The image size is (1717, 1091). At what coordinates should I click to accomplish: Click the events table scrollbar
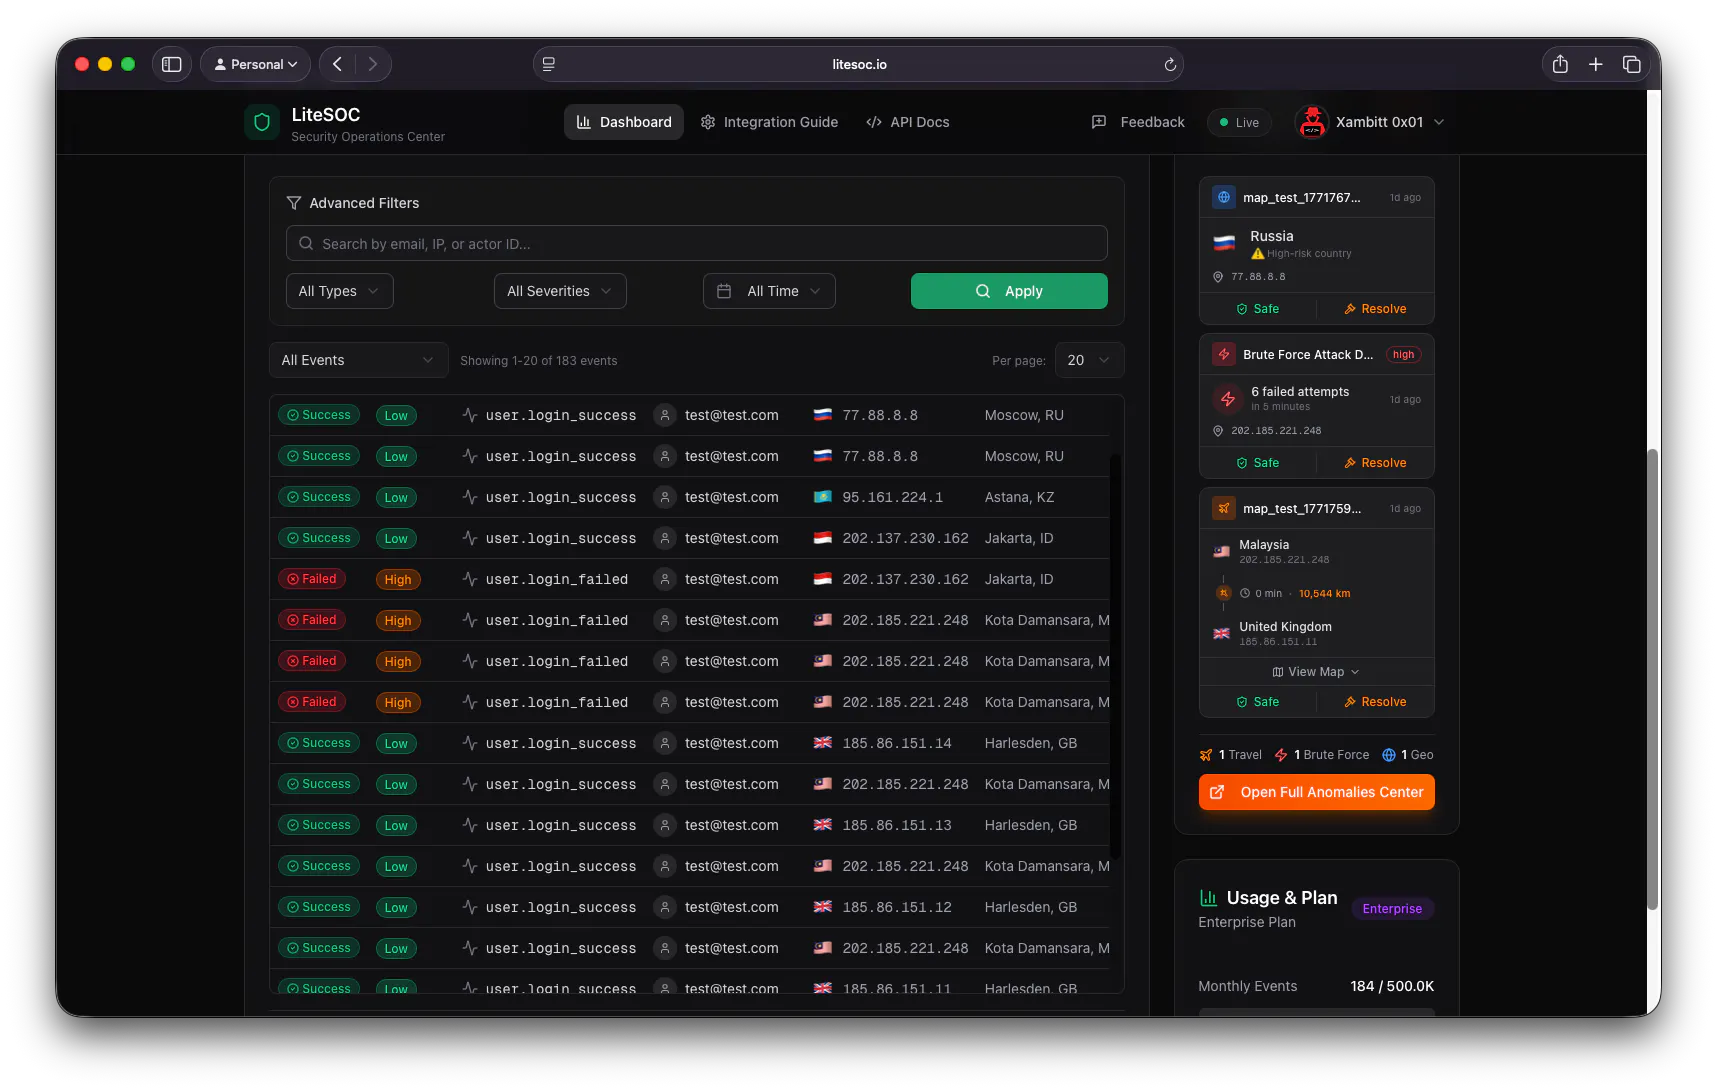tap(1116, 655)
